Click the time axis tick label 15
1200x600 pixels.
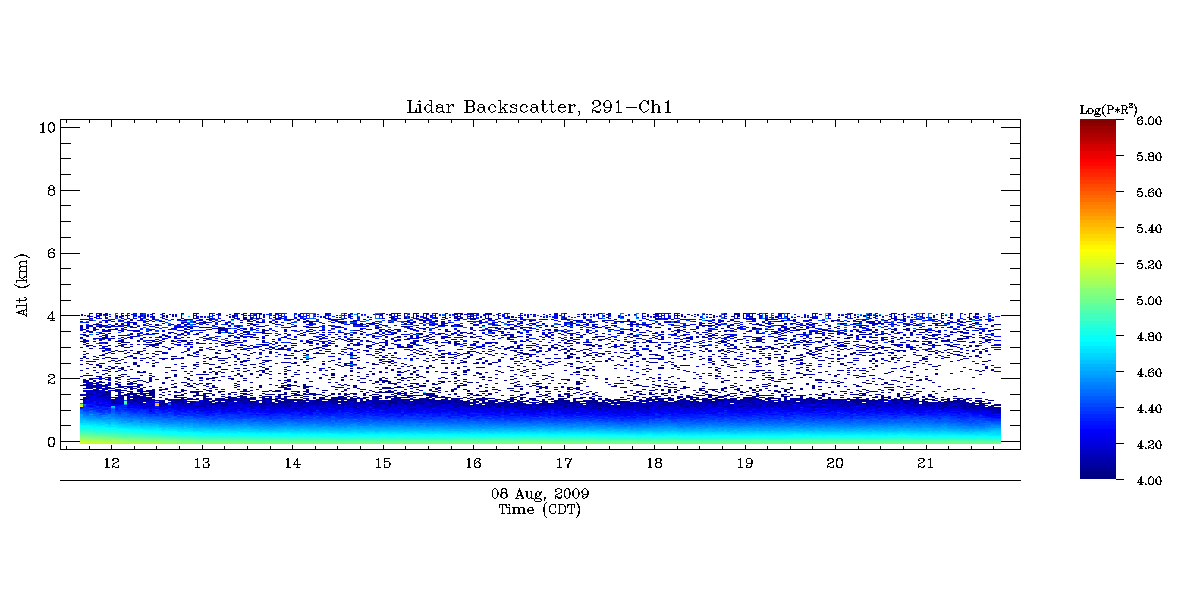383,463
